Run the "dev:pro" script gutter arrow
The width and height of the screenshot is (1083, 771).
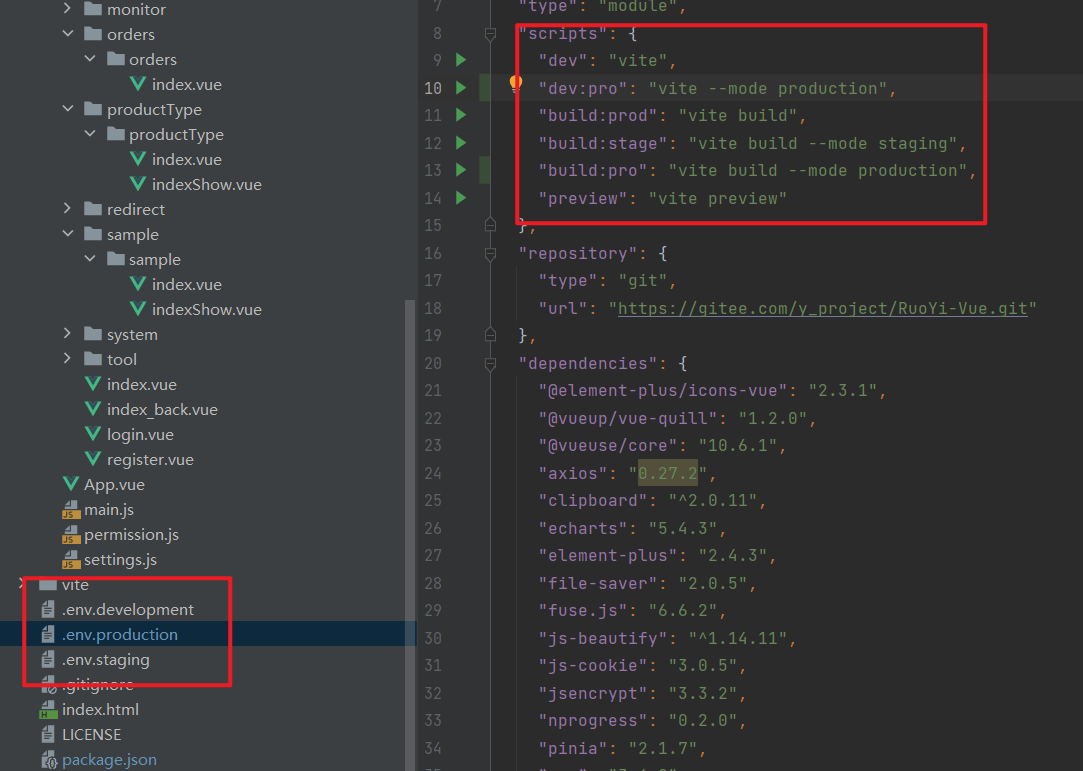click(461, 88)
